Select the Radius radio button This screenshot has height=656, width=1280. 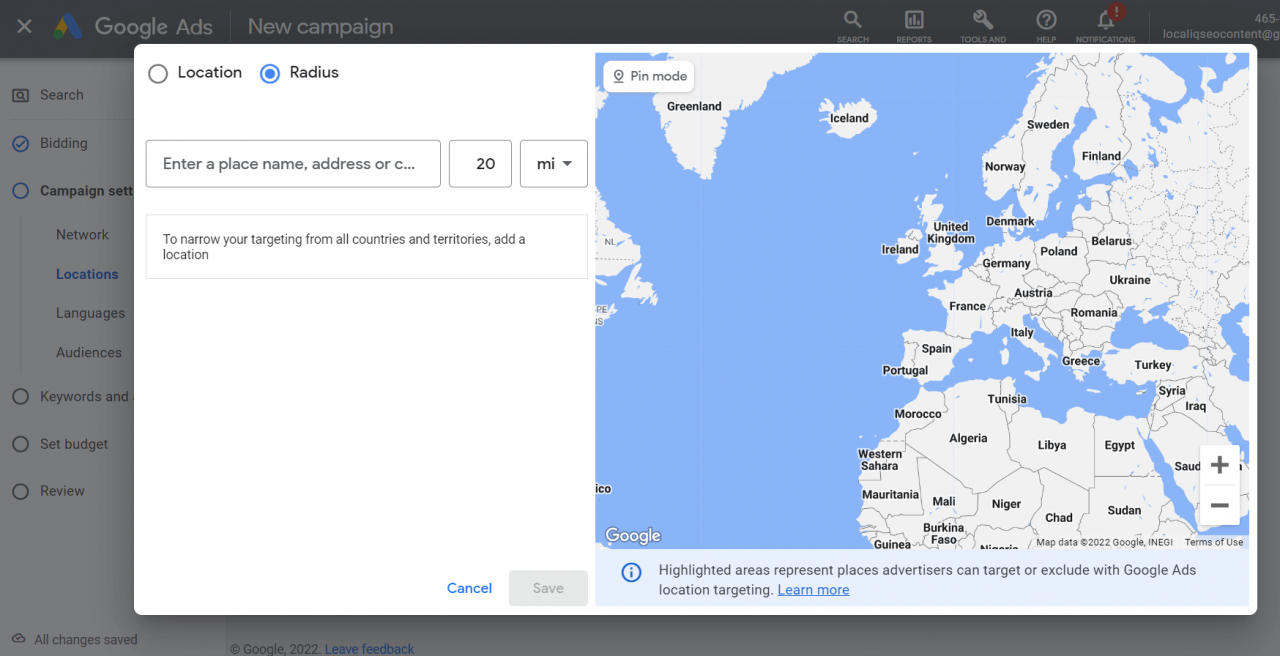pyautogui.click(x=268, y=72)
